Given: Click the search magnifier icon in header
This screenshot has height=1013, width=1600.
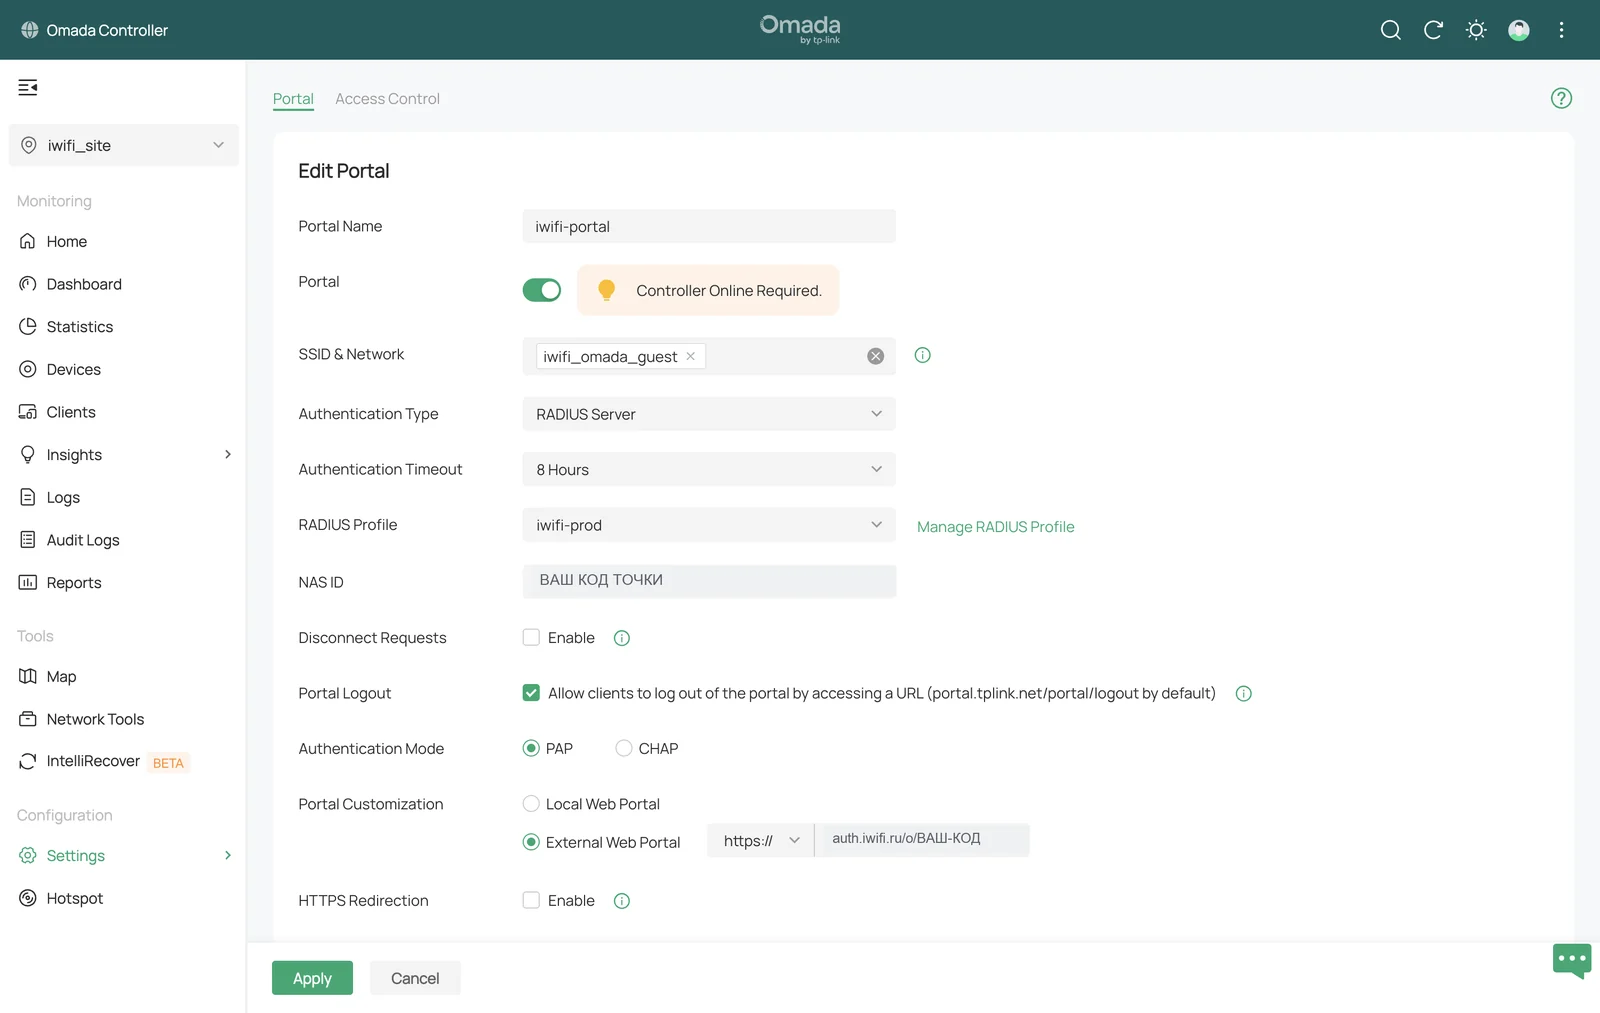Looking at the screenshot, I should point(1390,30).
